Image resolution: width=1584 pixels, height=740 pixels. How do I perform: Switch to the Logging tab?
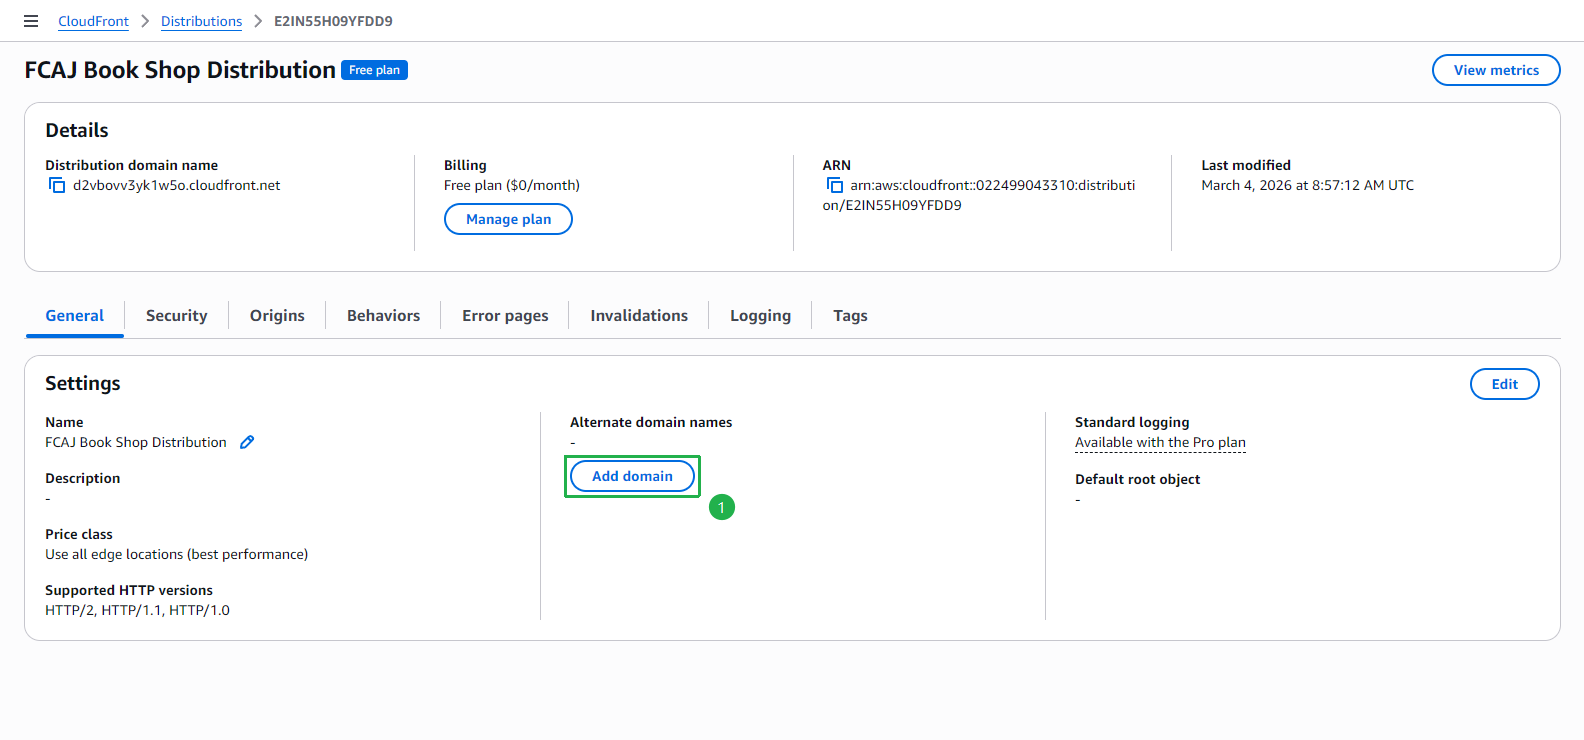click(x=760, y=316)
